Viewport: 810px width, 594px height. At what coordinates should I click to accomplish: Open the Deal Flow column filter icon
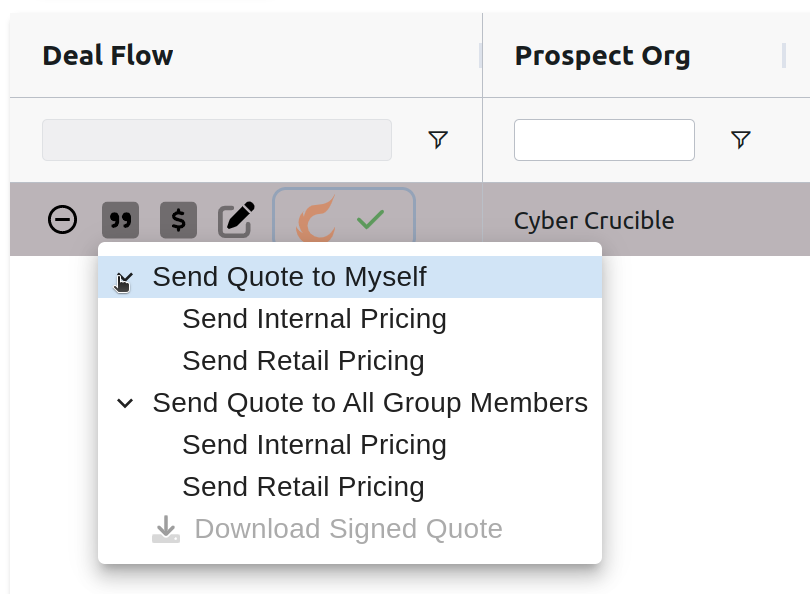point(438,139)
